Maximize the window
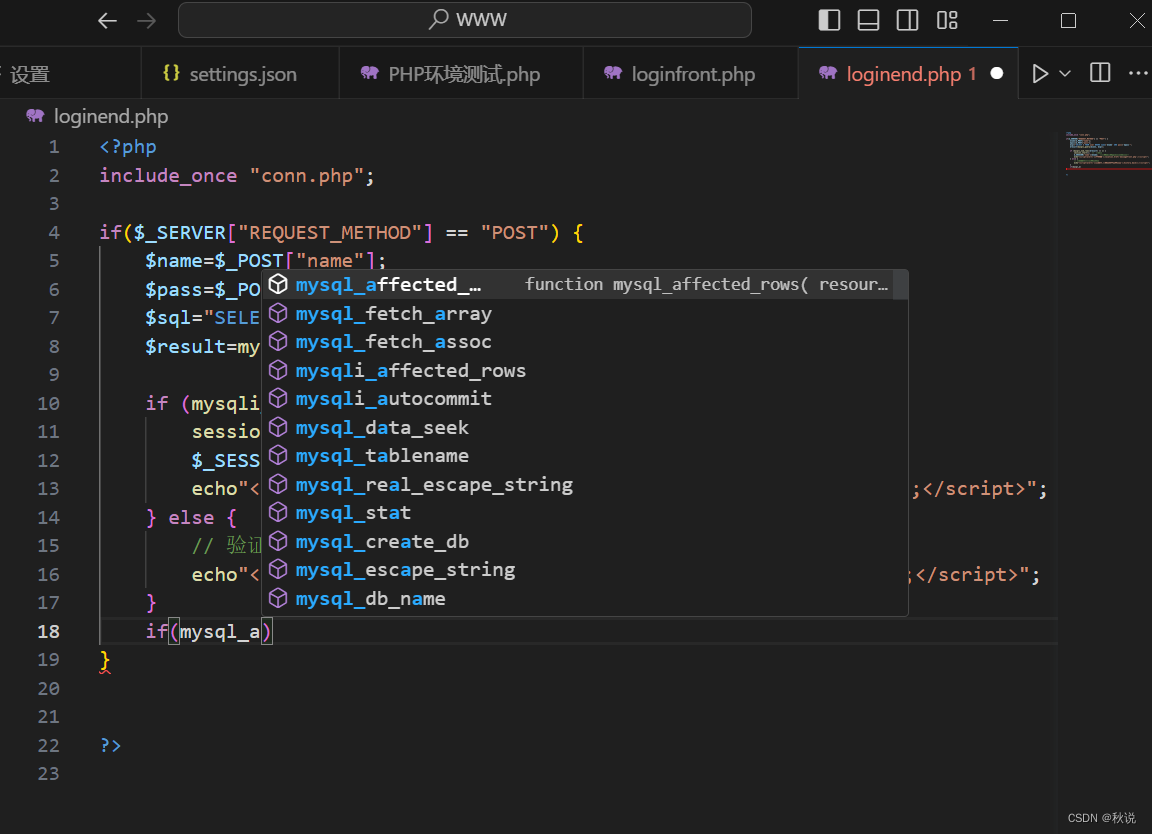The width and height of the screenshot is (1152, 834). point(1068,21)
